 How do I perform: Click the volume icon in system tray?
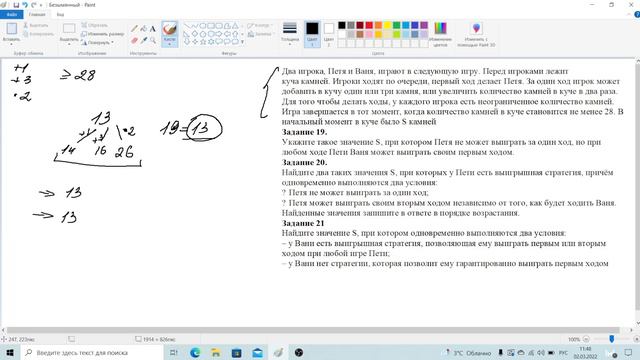(541, 352)
